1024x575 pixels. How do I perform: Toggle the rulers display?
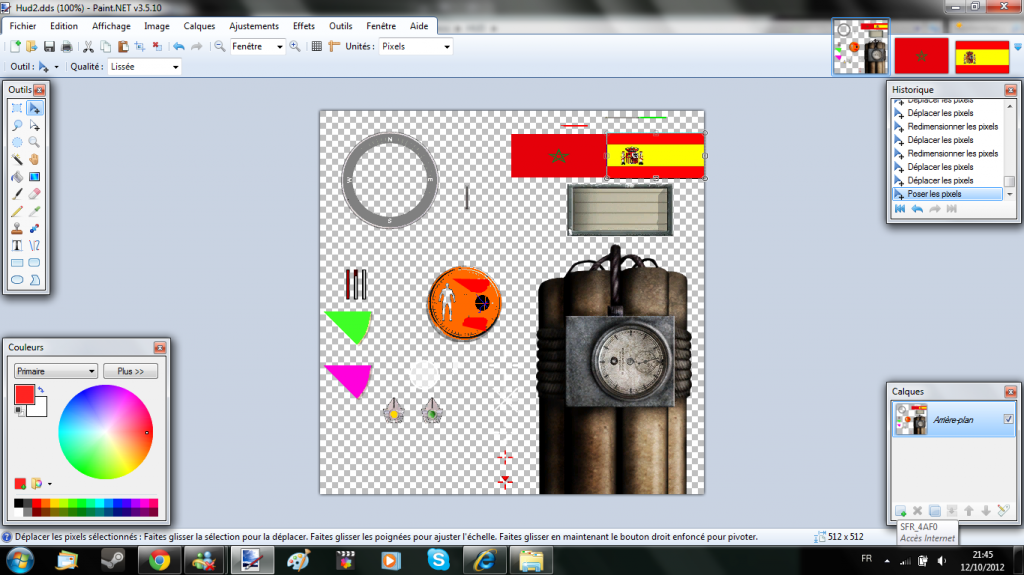[334, 46]
